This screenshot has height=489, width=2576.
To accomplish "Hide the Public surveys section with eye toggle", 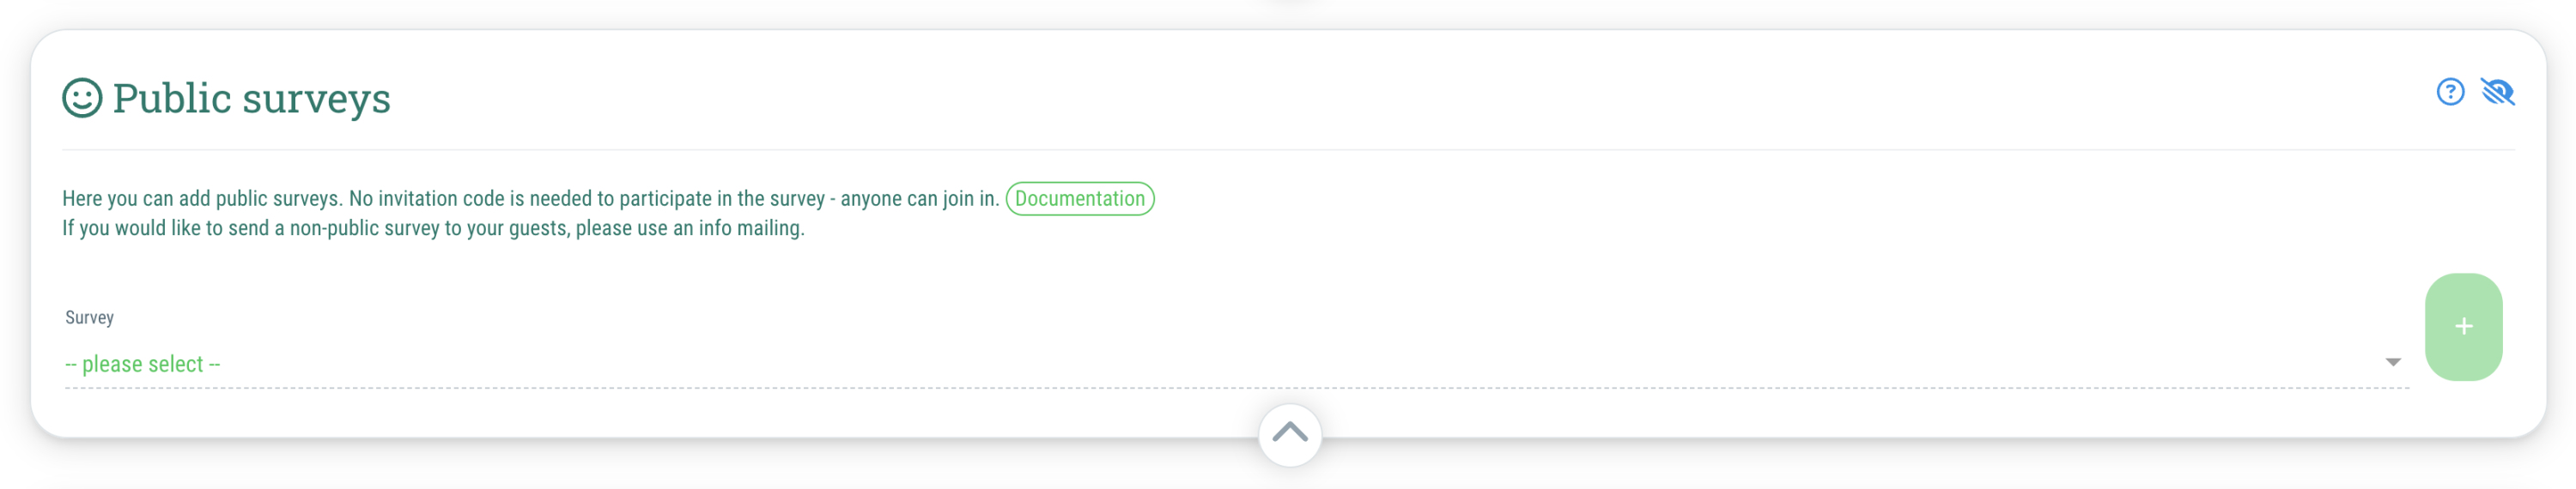I will [2497, 92].
